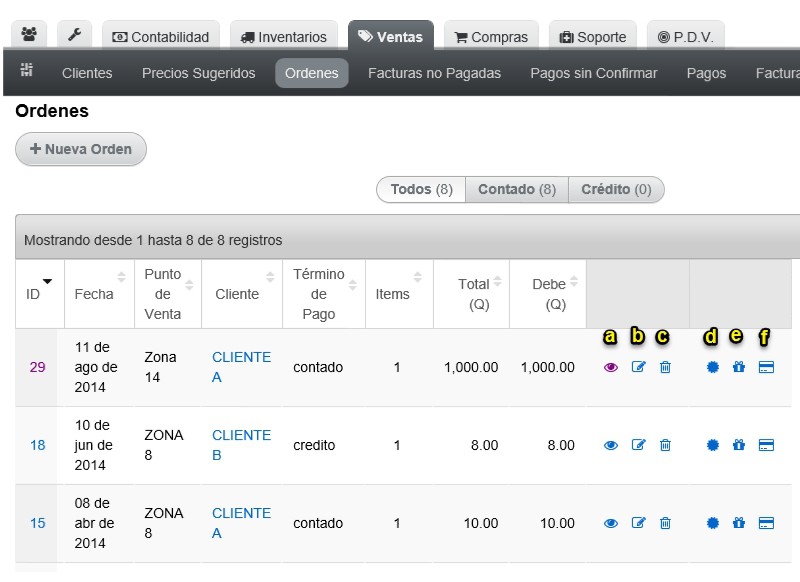Open the Soporte tab
This screenshot has width=800, height=582.
[x=593, y=37]
